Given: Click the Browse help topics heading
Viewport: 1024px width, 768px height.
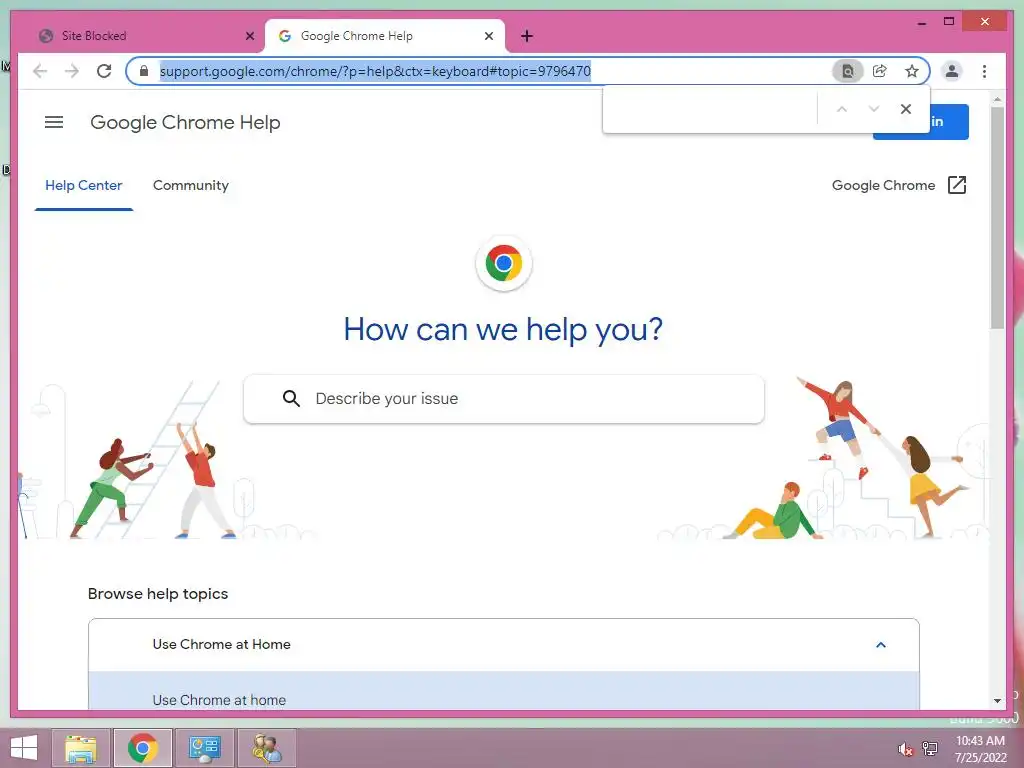Looking at the screenshot, I should (x=158, y=594).
